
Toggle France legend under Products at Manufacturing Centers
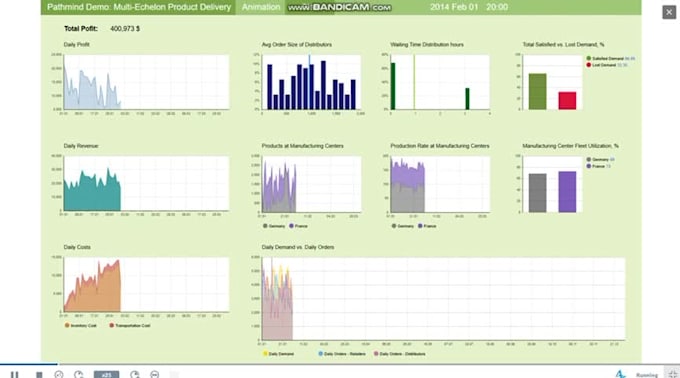298,226
